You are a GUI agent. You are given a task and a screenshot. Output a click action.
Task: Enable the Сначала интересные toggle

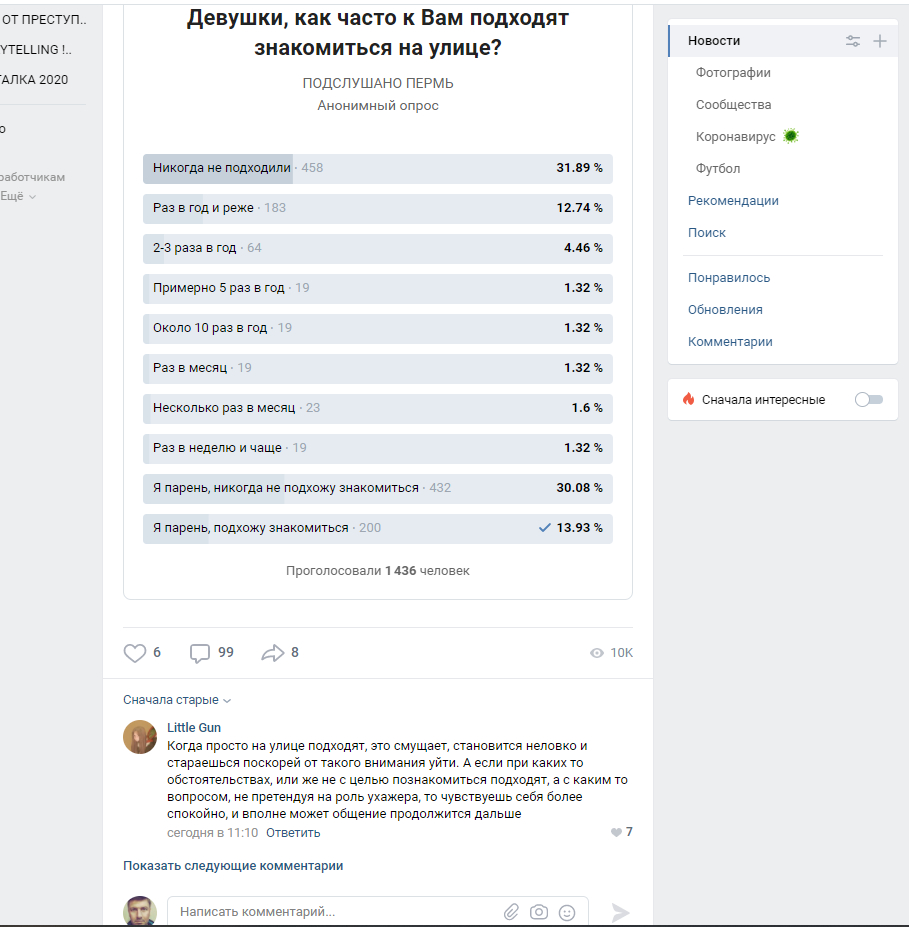coord(868,398)
